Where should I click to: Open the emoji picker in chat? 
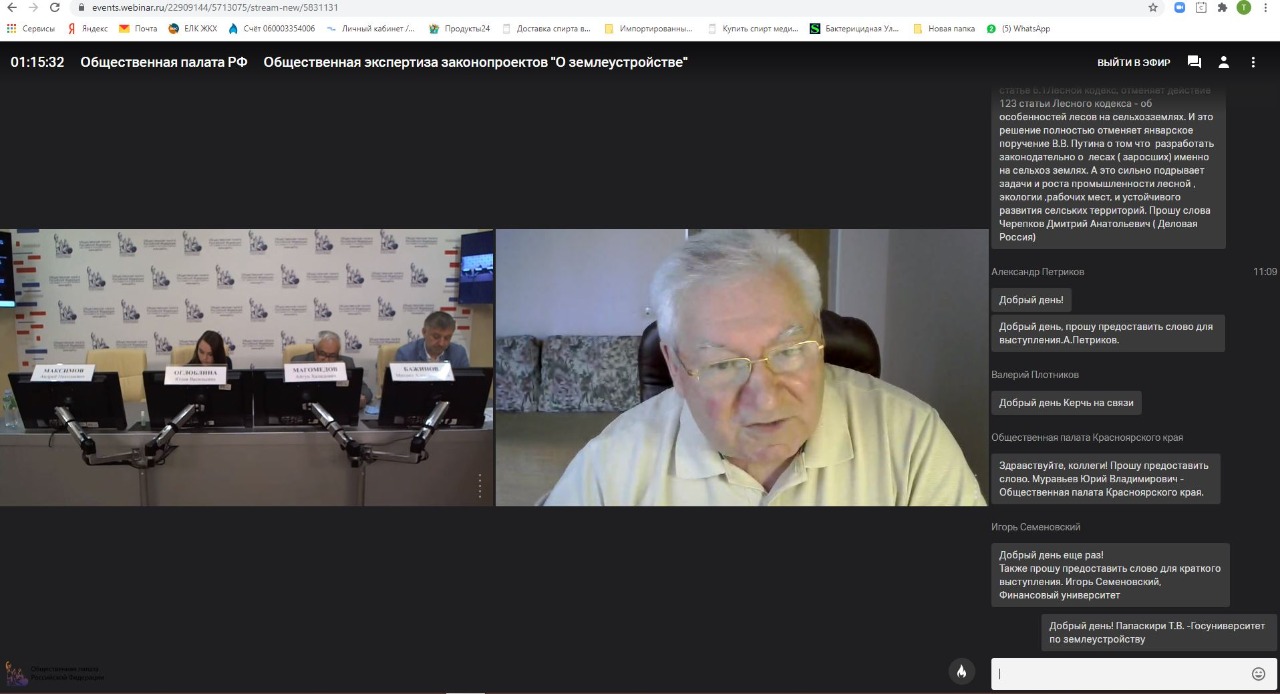pyautogui.click(x=1258, y=674)
